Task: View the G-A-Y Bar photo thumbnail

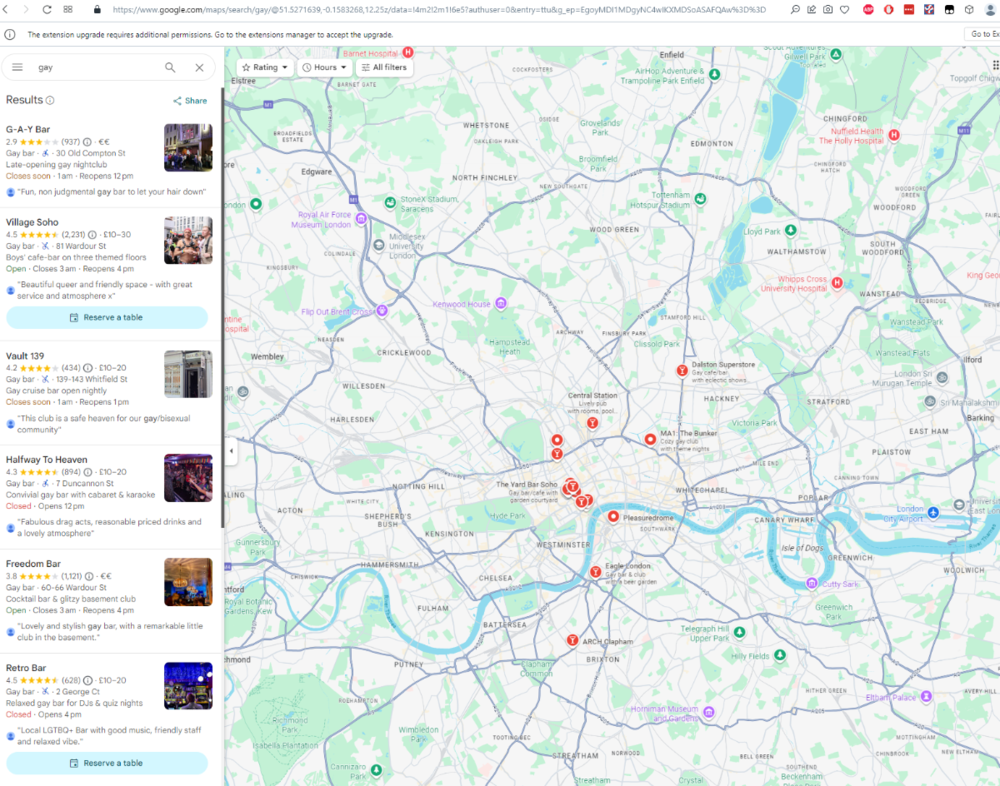Action: point(188,148)
